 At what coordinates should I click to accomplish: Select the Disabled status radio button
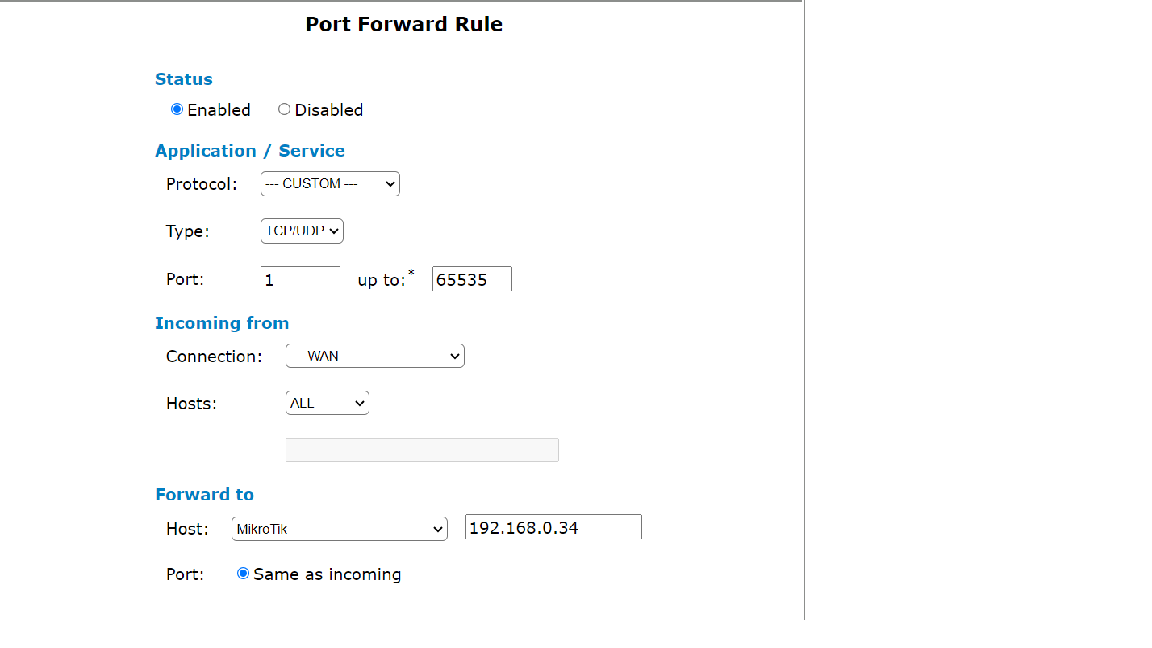coord(284,109)
